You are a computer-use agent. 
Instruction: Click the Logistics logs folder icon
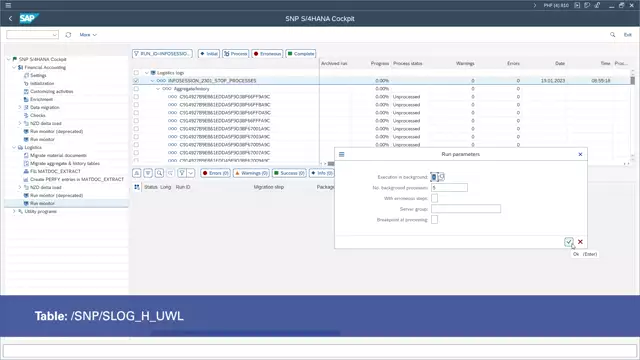[x=153, y=73]
